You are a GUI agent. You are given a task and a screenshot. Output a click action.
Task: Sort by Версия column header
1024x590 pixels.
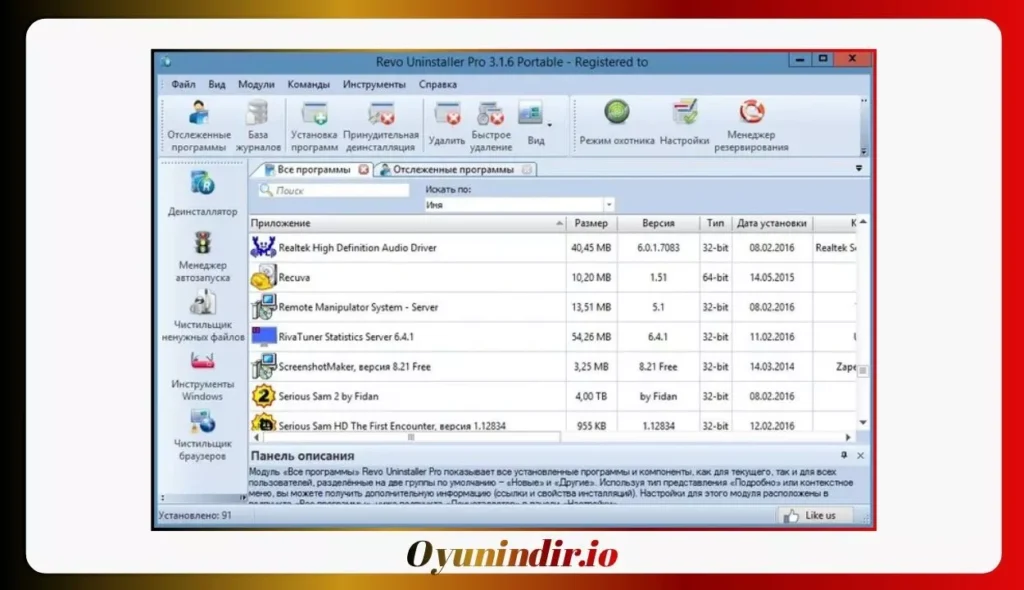pyautogui.click(x=658, y=223)
